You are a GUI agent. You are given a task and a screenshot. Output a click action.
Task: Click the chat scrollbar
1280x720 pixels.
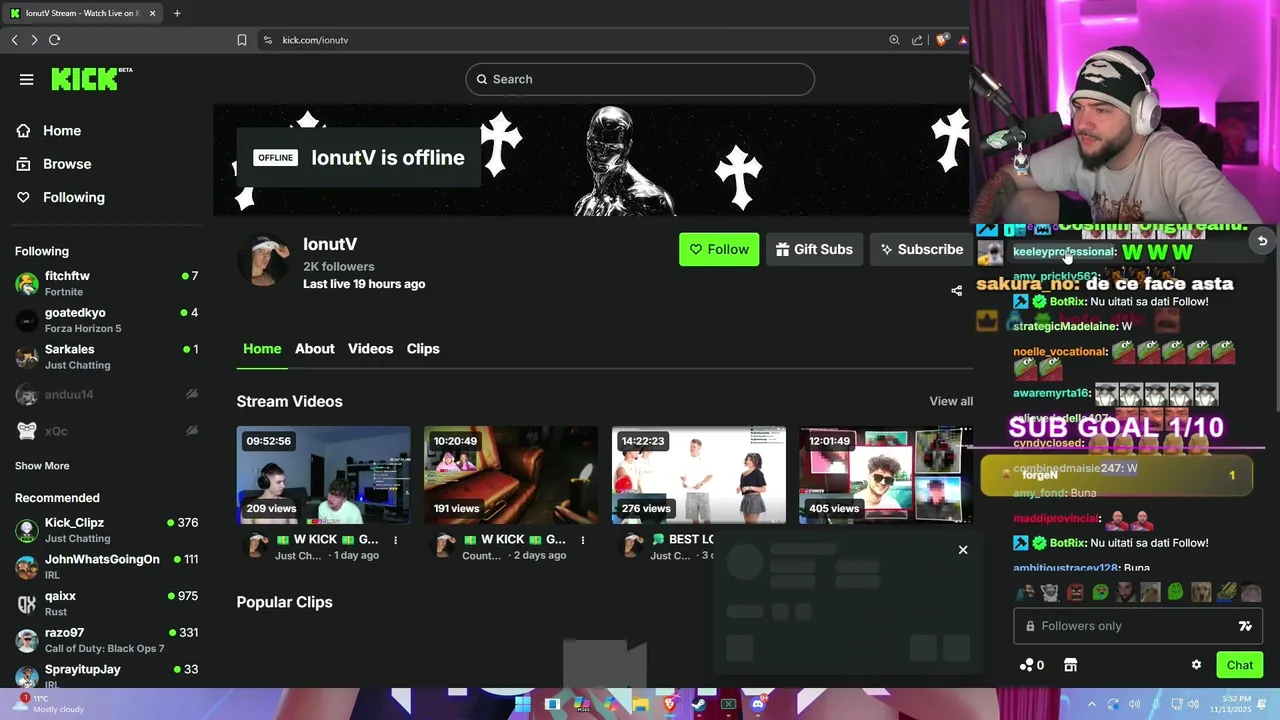tap(1276, 318)
